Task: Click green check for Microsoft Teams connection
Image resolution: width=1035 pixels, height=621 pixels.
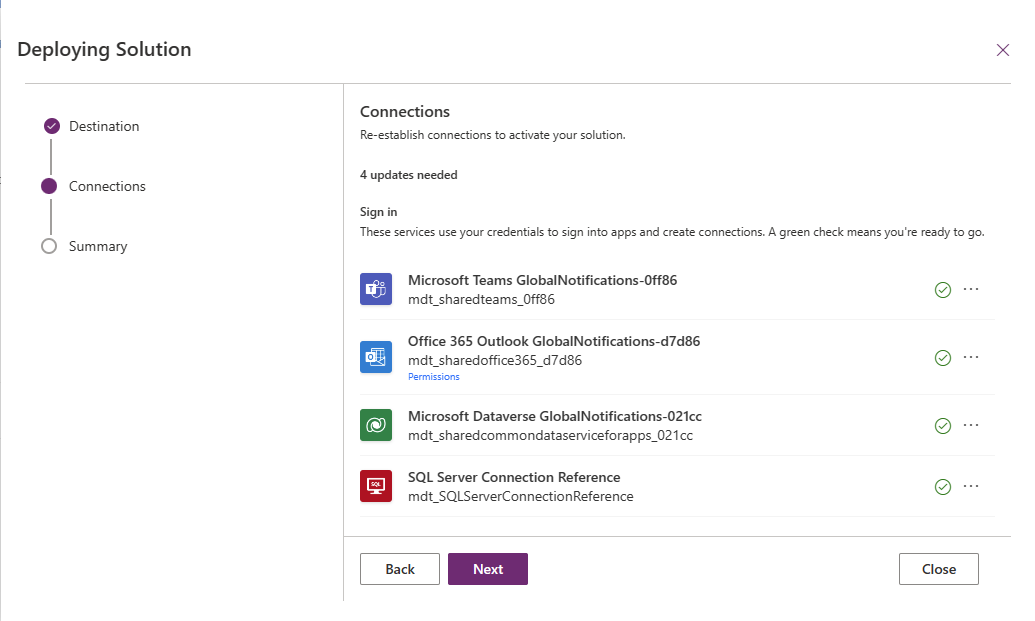Action: tap(943, 290)
